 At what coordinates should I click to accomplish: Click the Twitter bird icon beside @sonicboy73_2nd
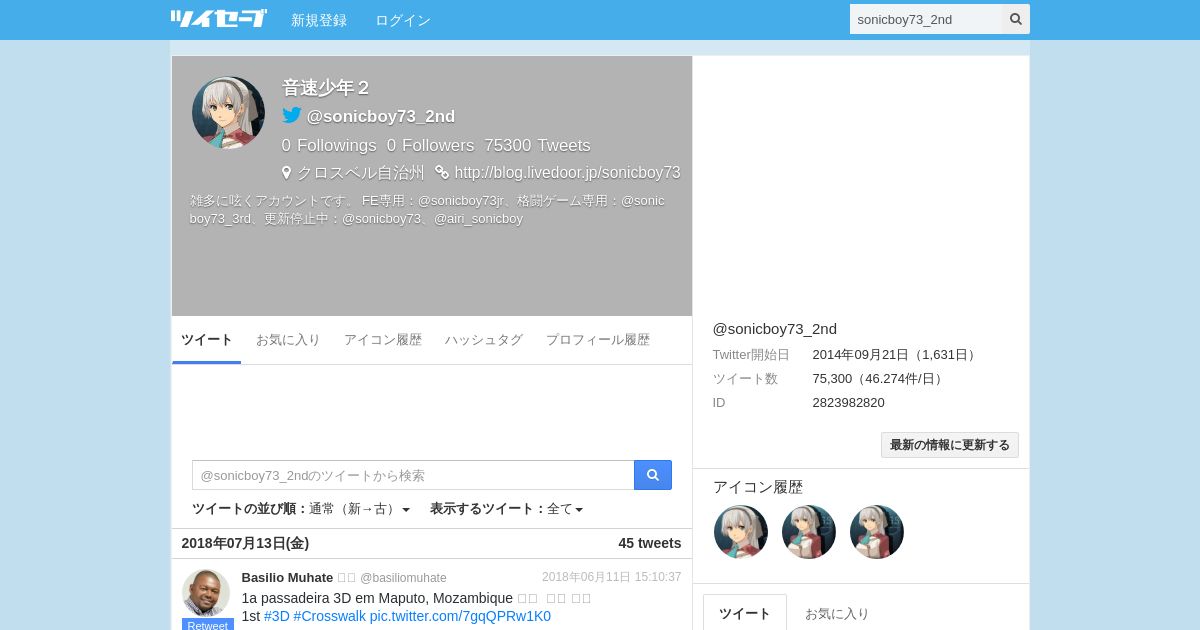click(291, 116)
